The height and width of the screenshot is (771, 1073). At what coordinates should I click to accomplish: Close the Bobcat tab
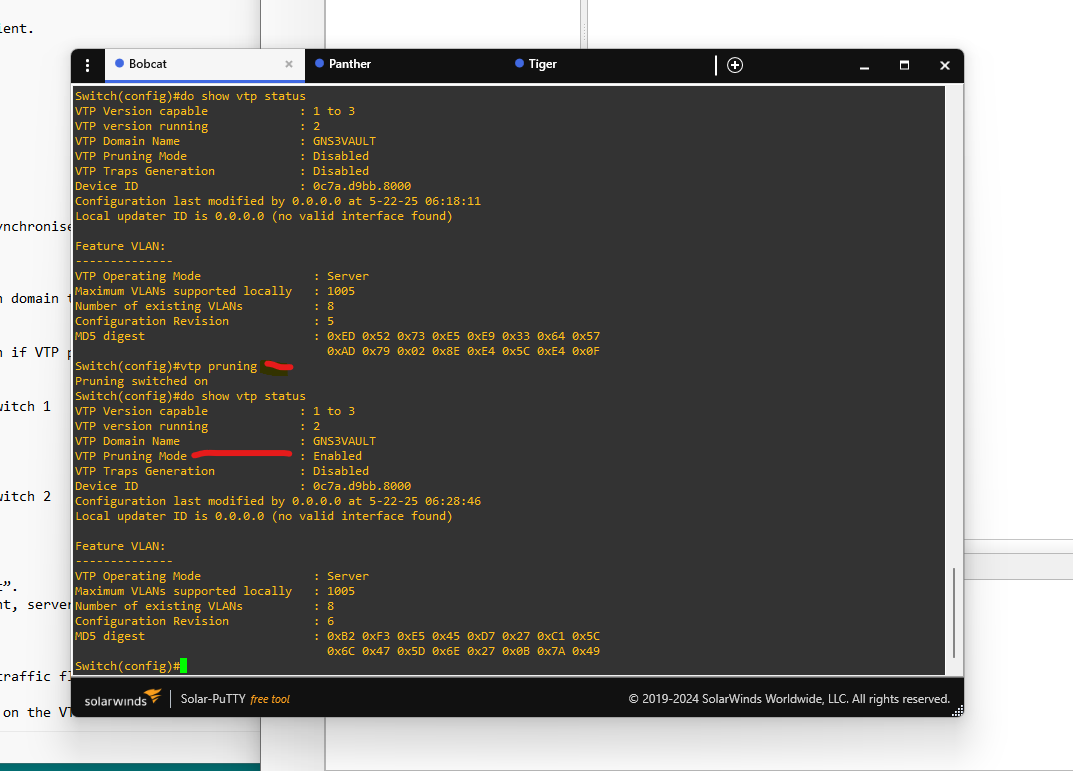[x=289, y=64]
